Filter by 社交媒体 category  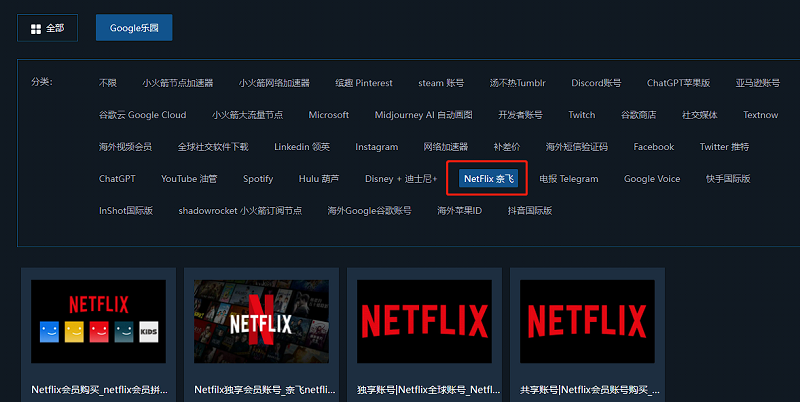[x=699, y=115]
